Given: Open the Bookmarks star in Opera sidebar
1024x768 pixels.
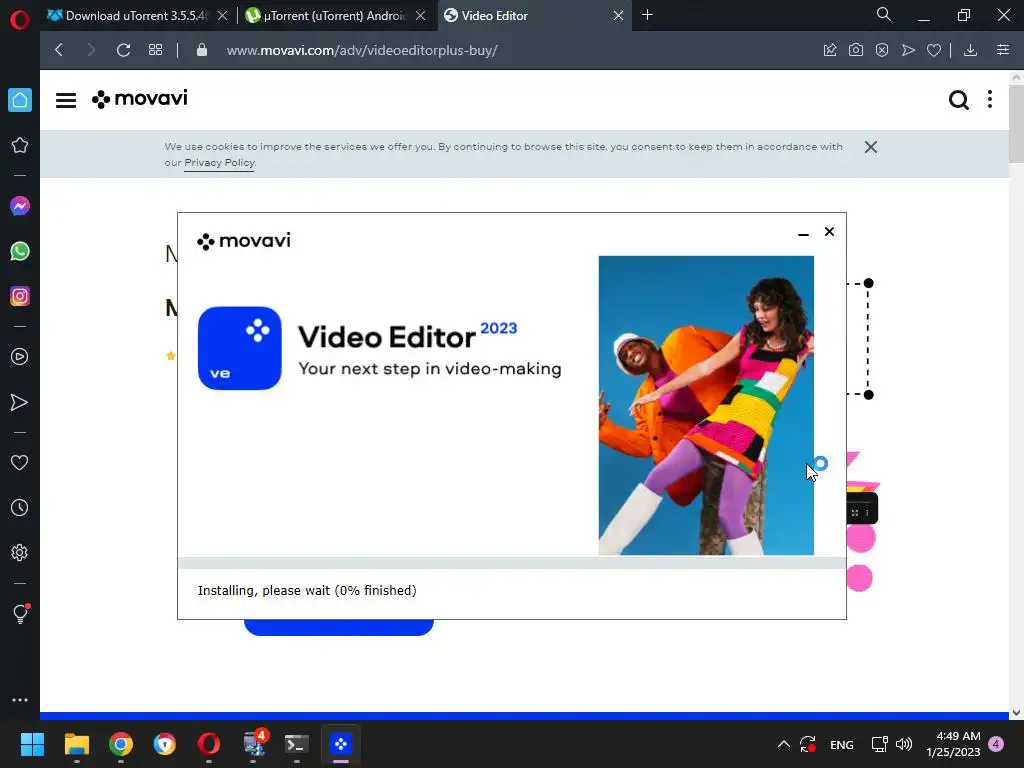Looking at the screenshot, I should (20, 145).
